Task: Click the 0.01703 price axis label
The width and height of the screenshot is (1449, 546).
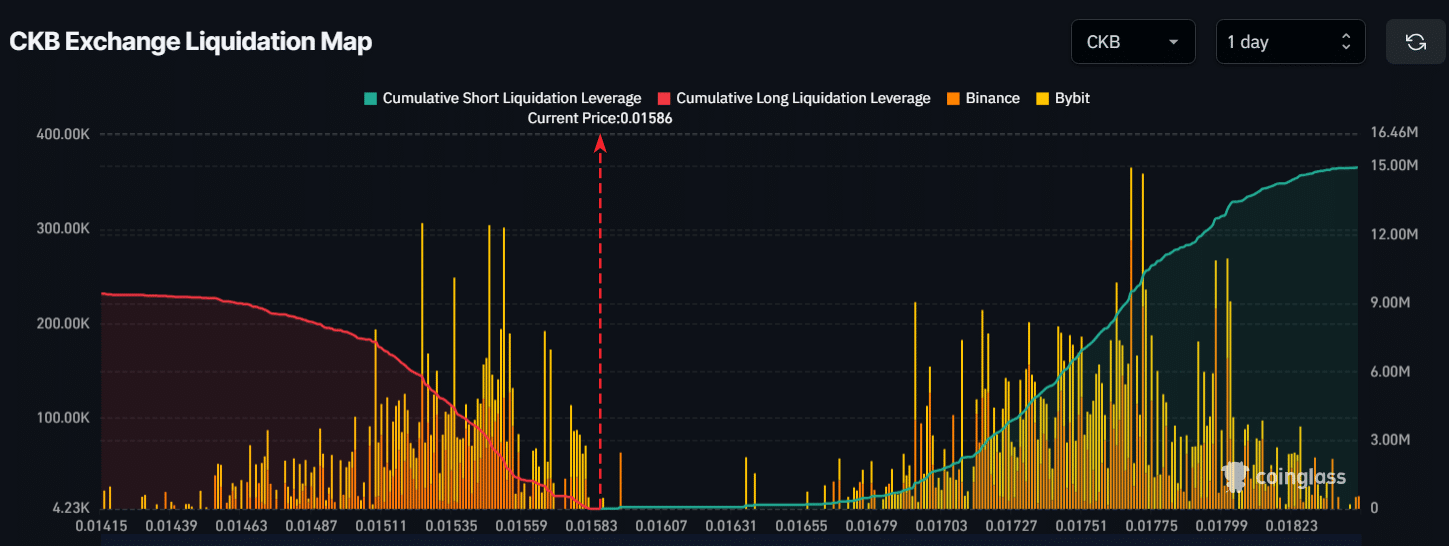Action: point(940,525)
